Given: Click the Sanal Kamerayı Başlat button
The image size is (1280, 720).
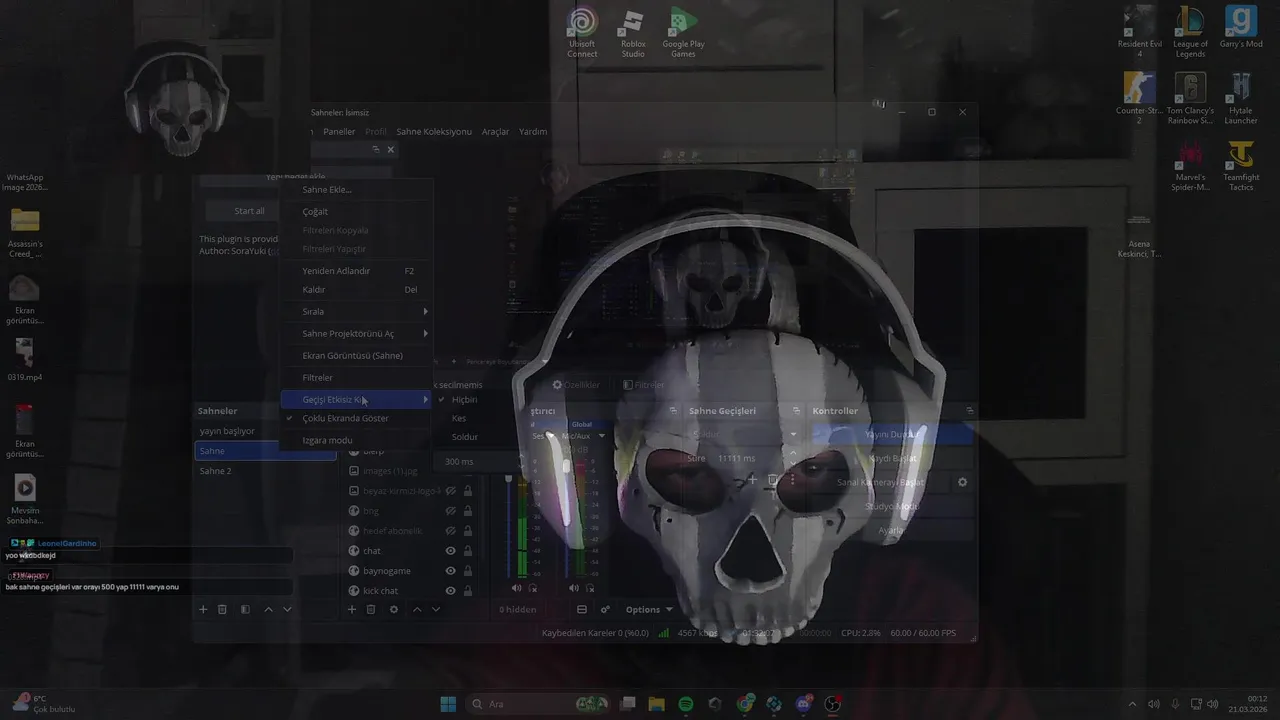Looking at the screenshot, I should [x=882, y=482].
